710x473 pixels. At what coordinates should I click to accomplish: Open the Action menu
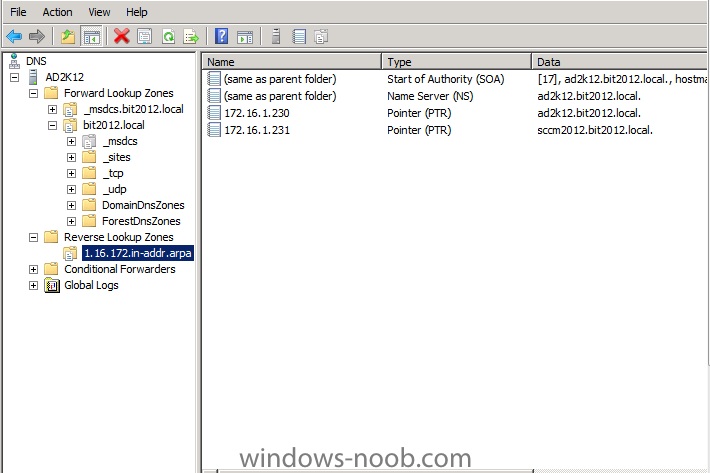click(57, 12)
